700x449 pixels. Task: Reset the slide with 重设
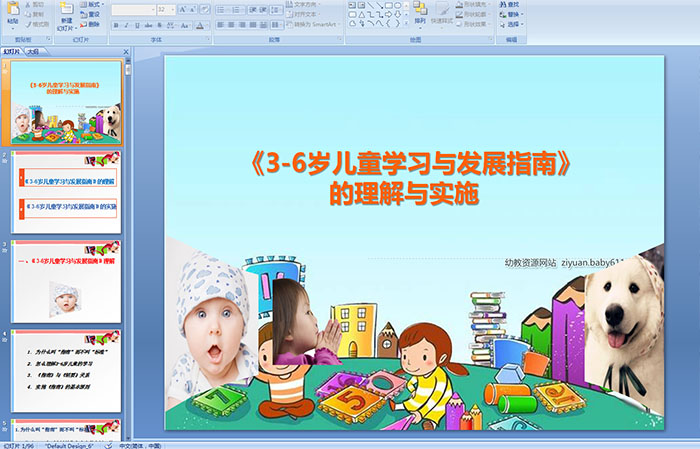coord(90,14)
